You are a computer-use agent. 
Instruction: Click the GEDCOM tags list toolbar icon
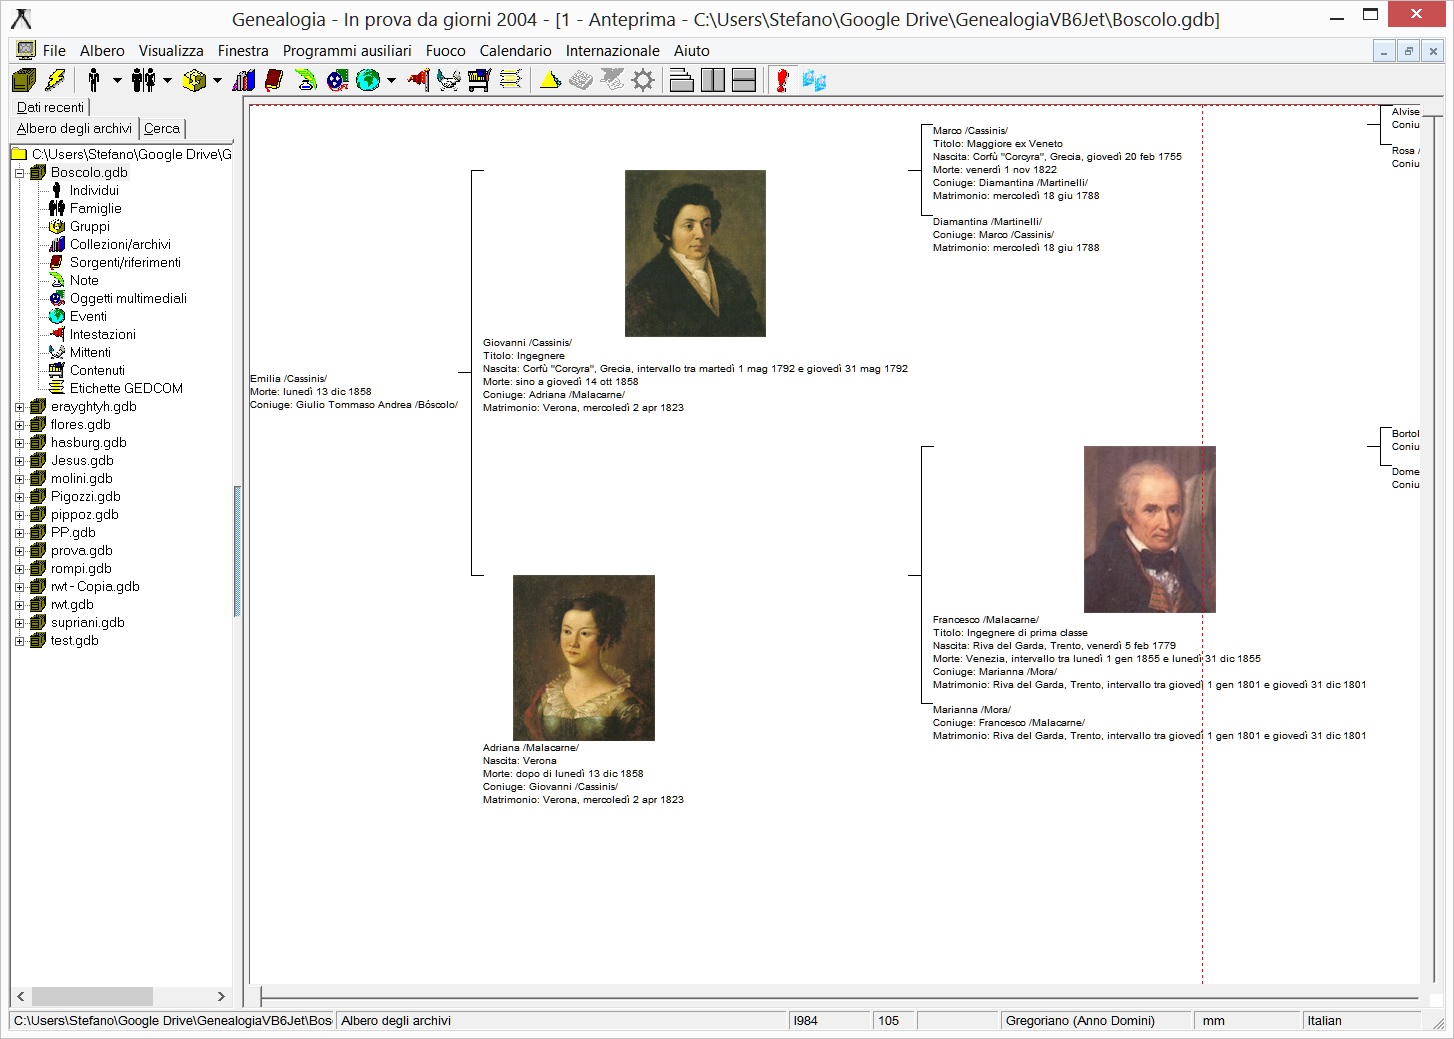pos(511,80)
